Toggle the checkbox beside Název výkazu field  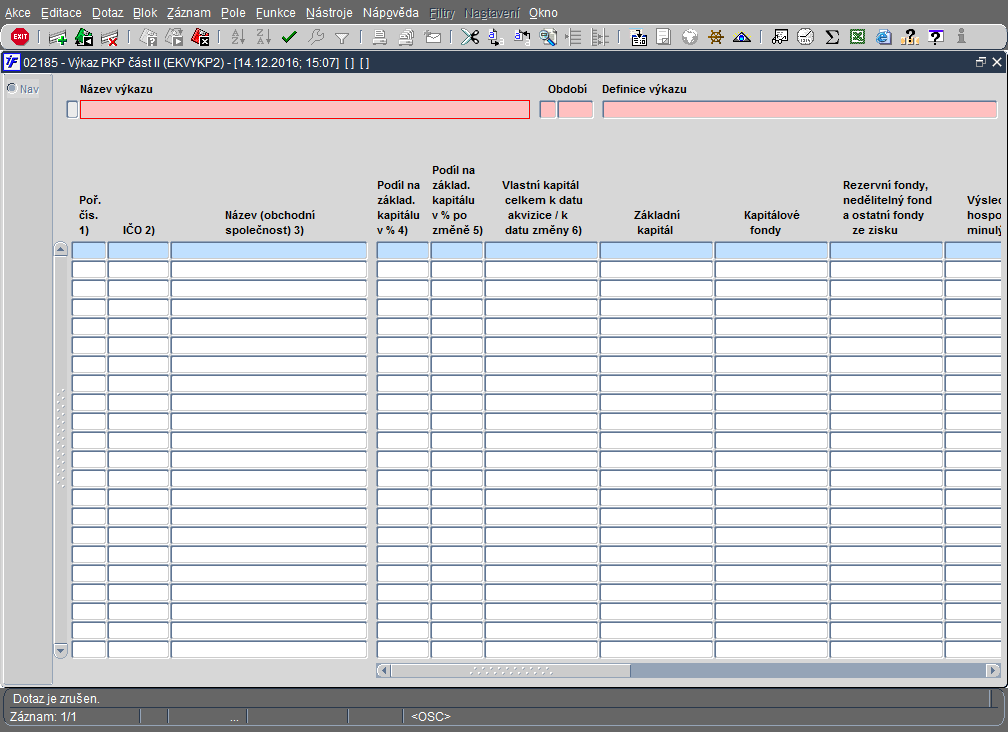coord(71,110)
